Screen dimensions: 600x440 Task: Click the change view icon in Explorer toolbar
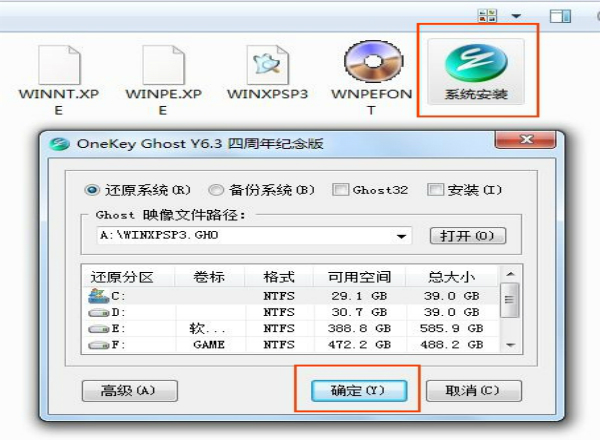pyautogui.click(x=488, y=16)
